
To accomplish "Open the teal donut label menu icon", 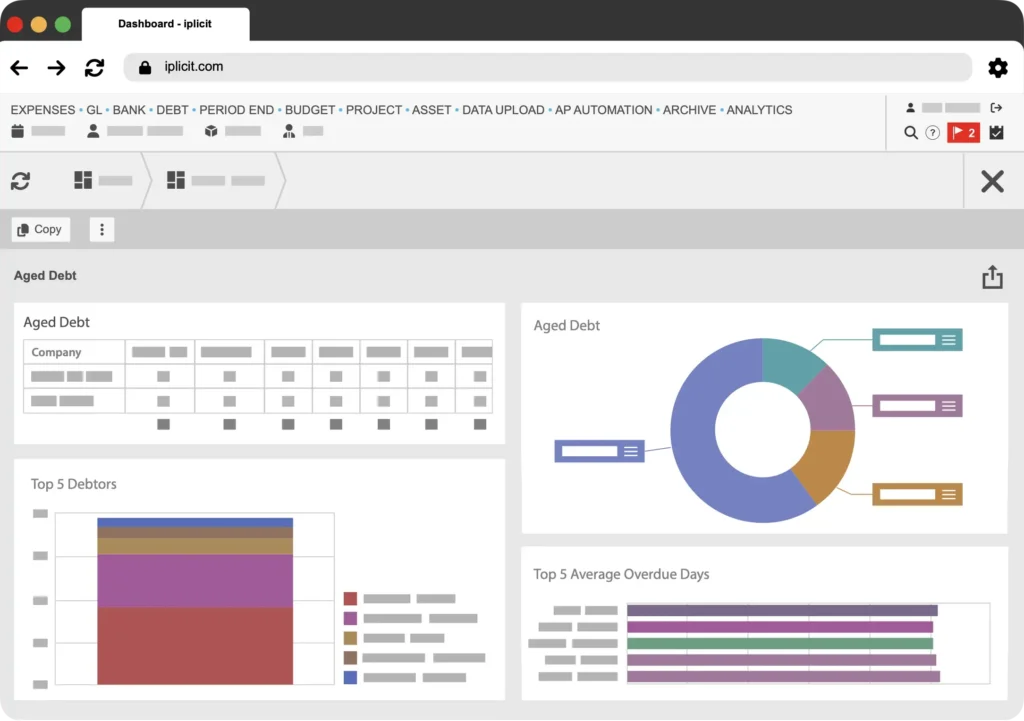I will pos(948,340).
